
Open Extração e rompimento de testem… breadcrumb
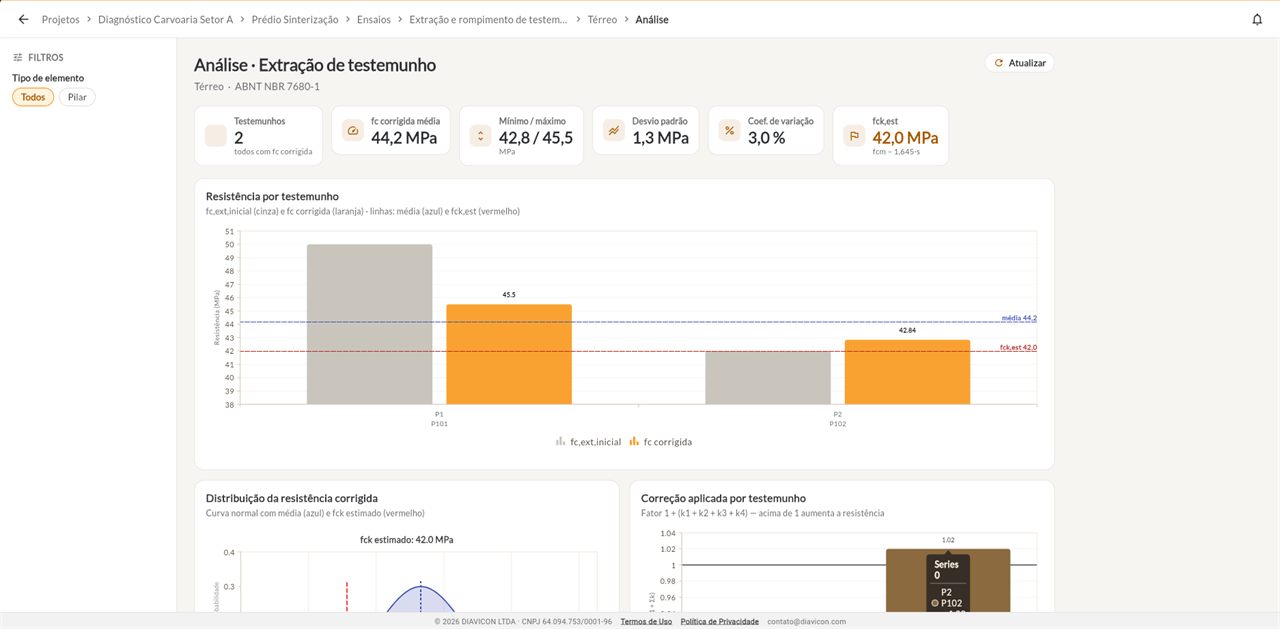[489, 19]
